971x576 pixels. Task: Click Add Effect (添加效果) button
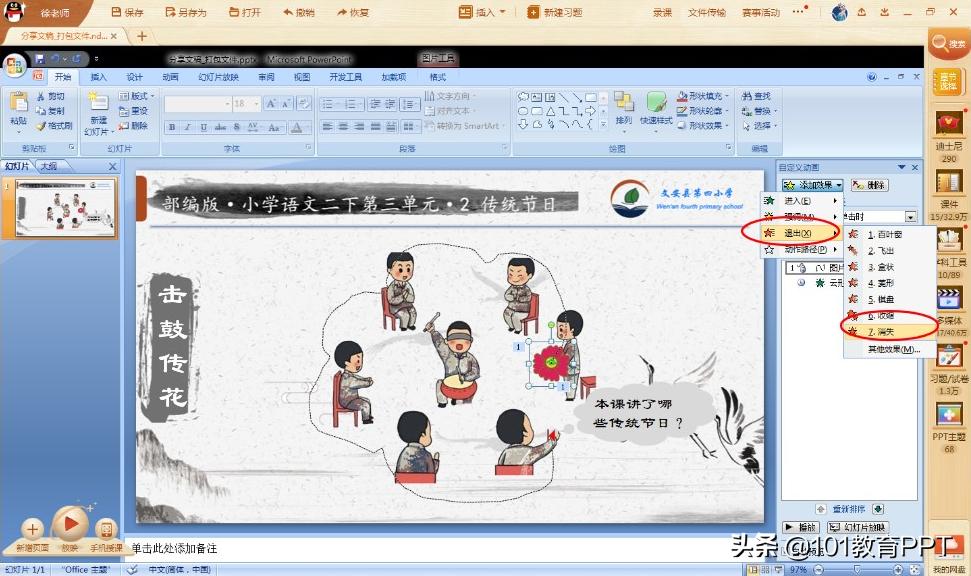(812, 185)
